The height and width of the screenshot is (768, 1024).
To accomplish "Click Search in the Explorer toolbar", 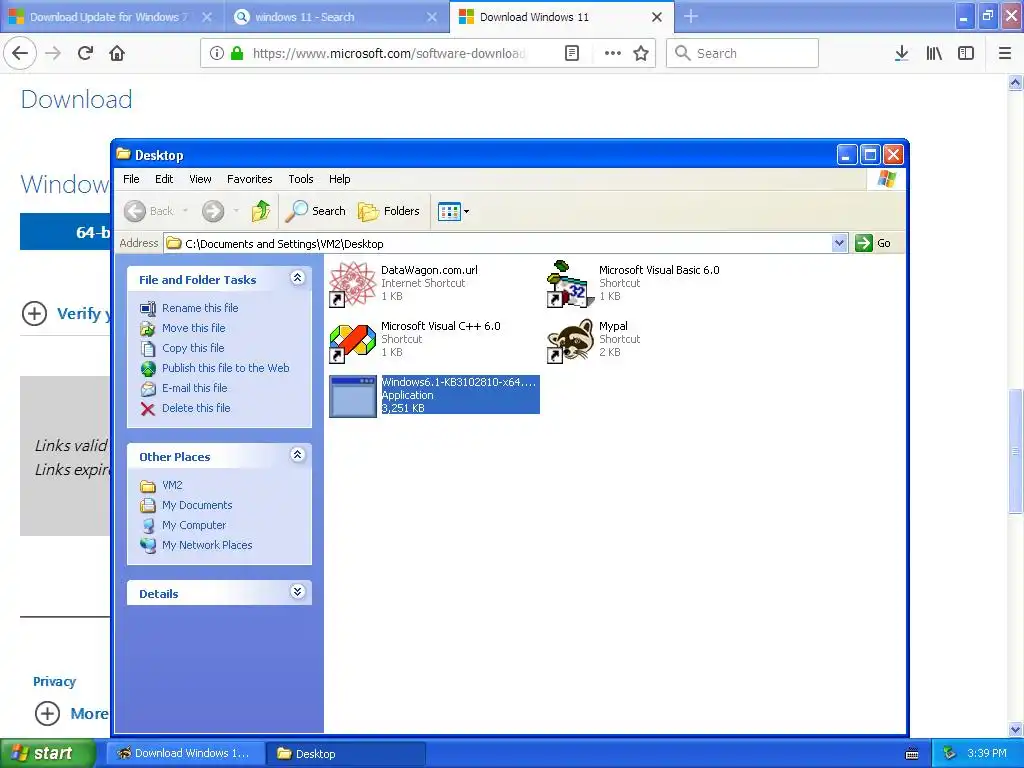I will (x=315, y=211).
